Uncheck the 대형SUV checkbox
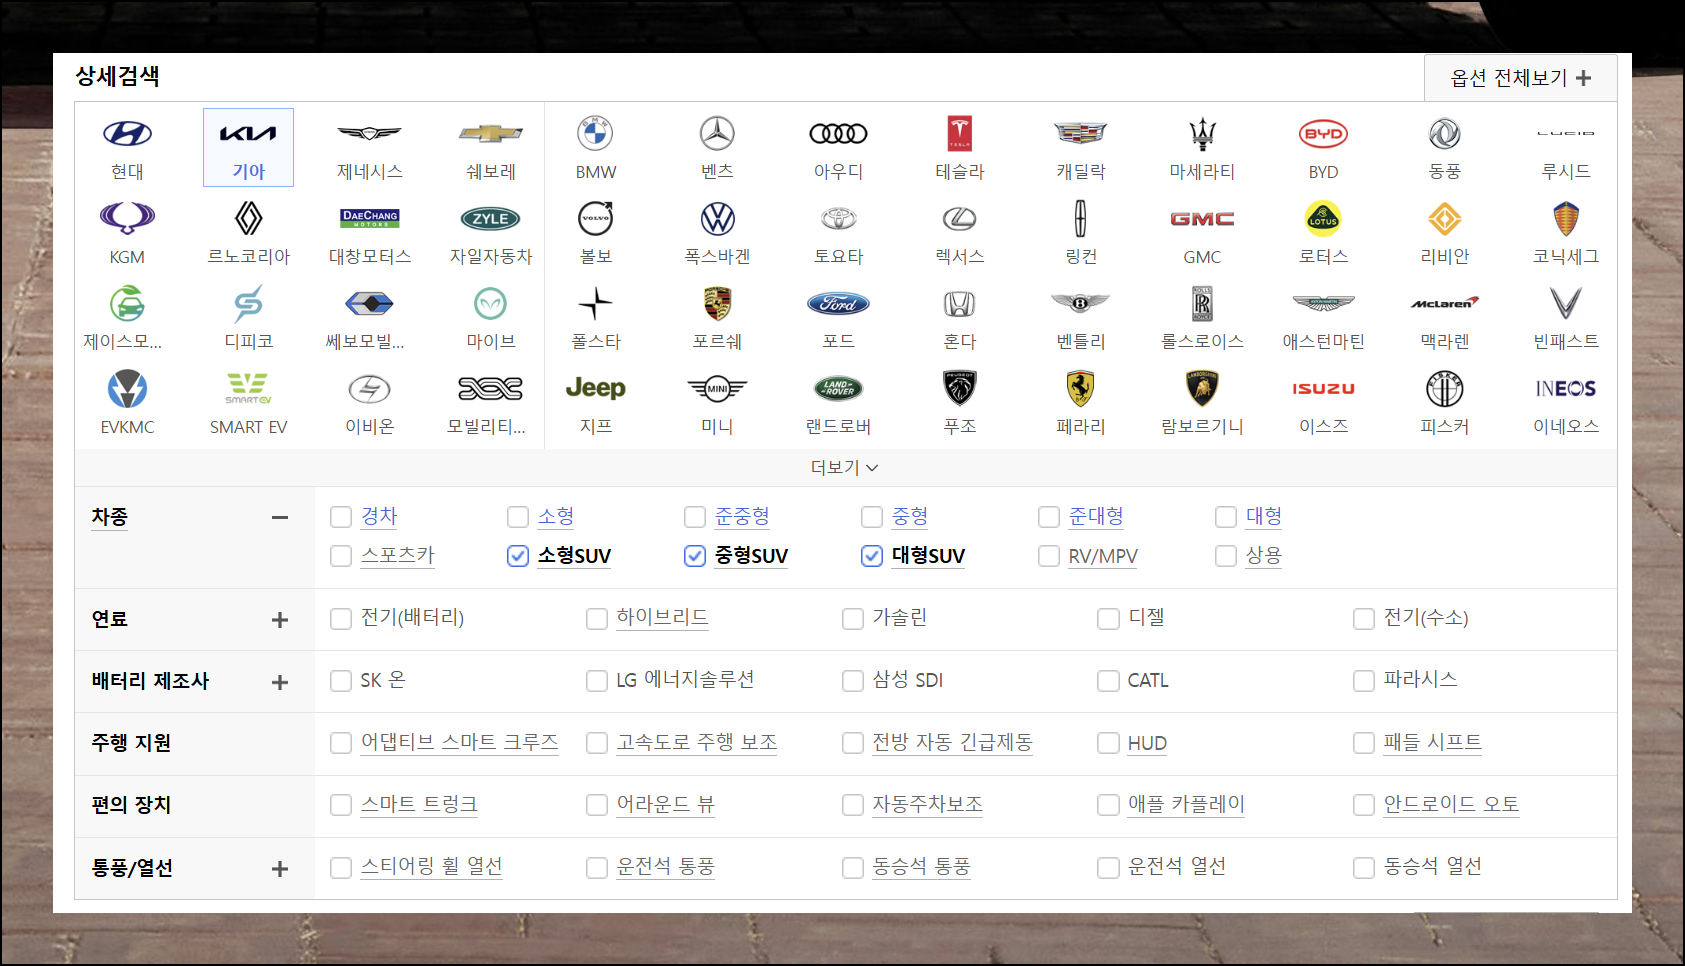This screenshot has height=966, width=1685. click(x=872, y=556)
